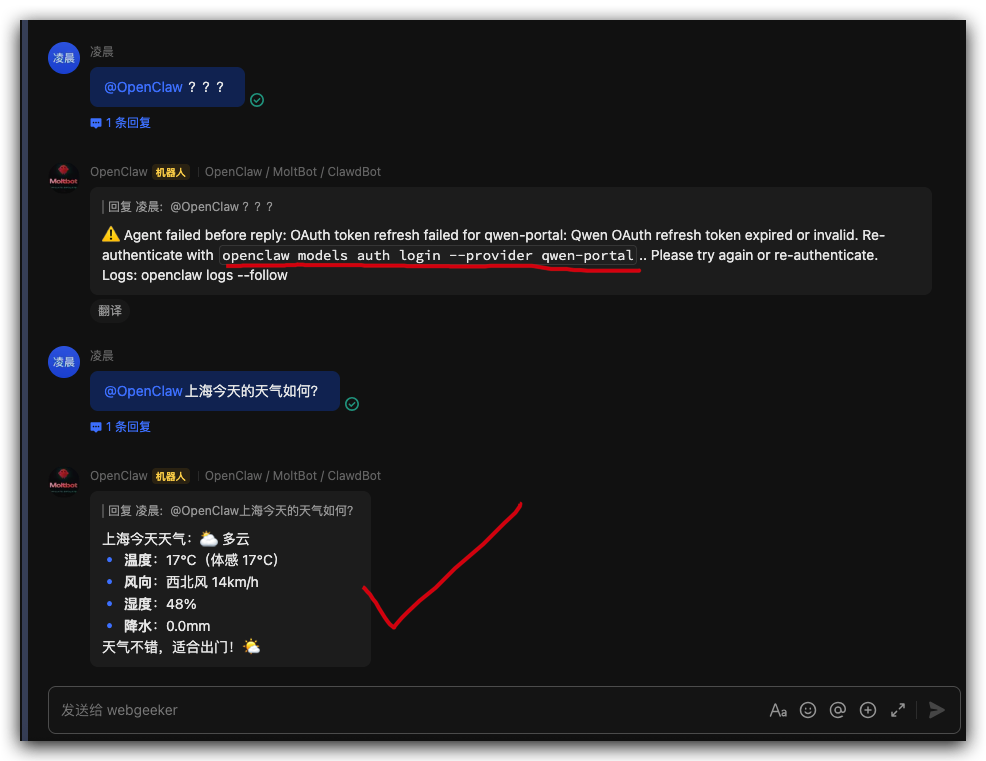The width and height of the screenshot is (986, 761).
Task: Click read-status checkmark beside ？？？ message
Action: pyautogui.click(x=257, y=100)
